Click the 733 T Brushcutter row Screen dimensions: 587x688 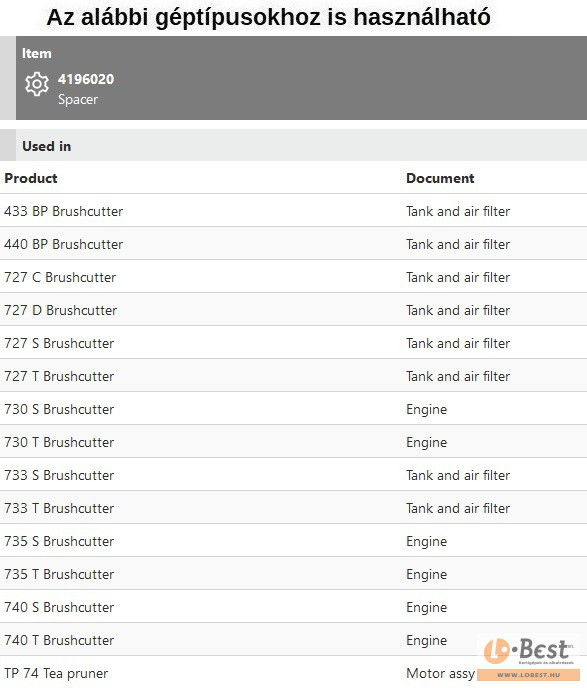point(294,508)
